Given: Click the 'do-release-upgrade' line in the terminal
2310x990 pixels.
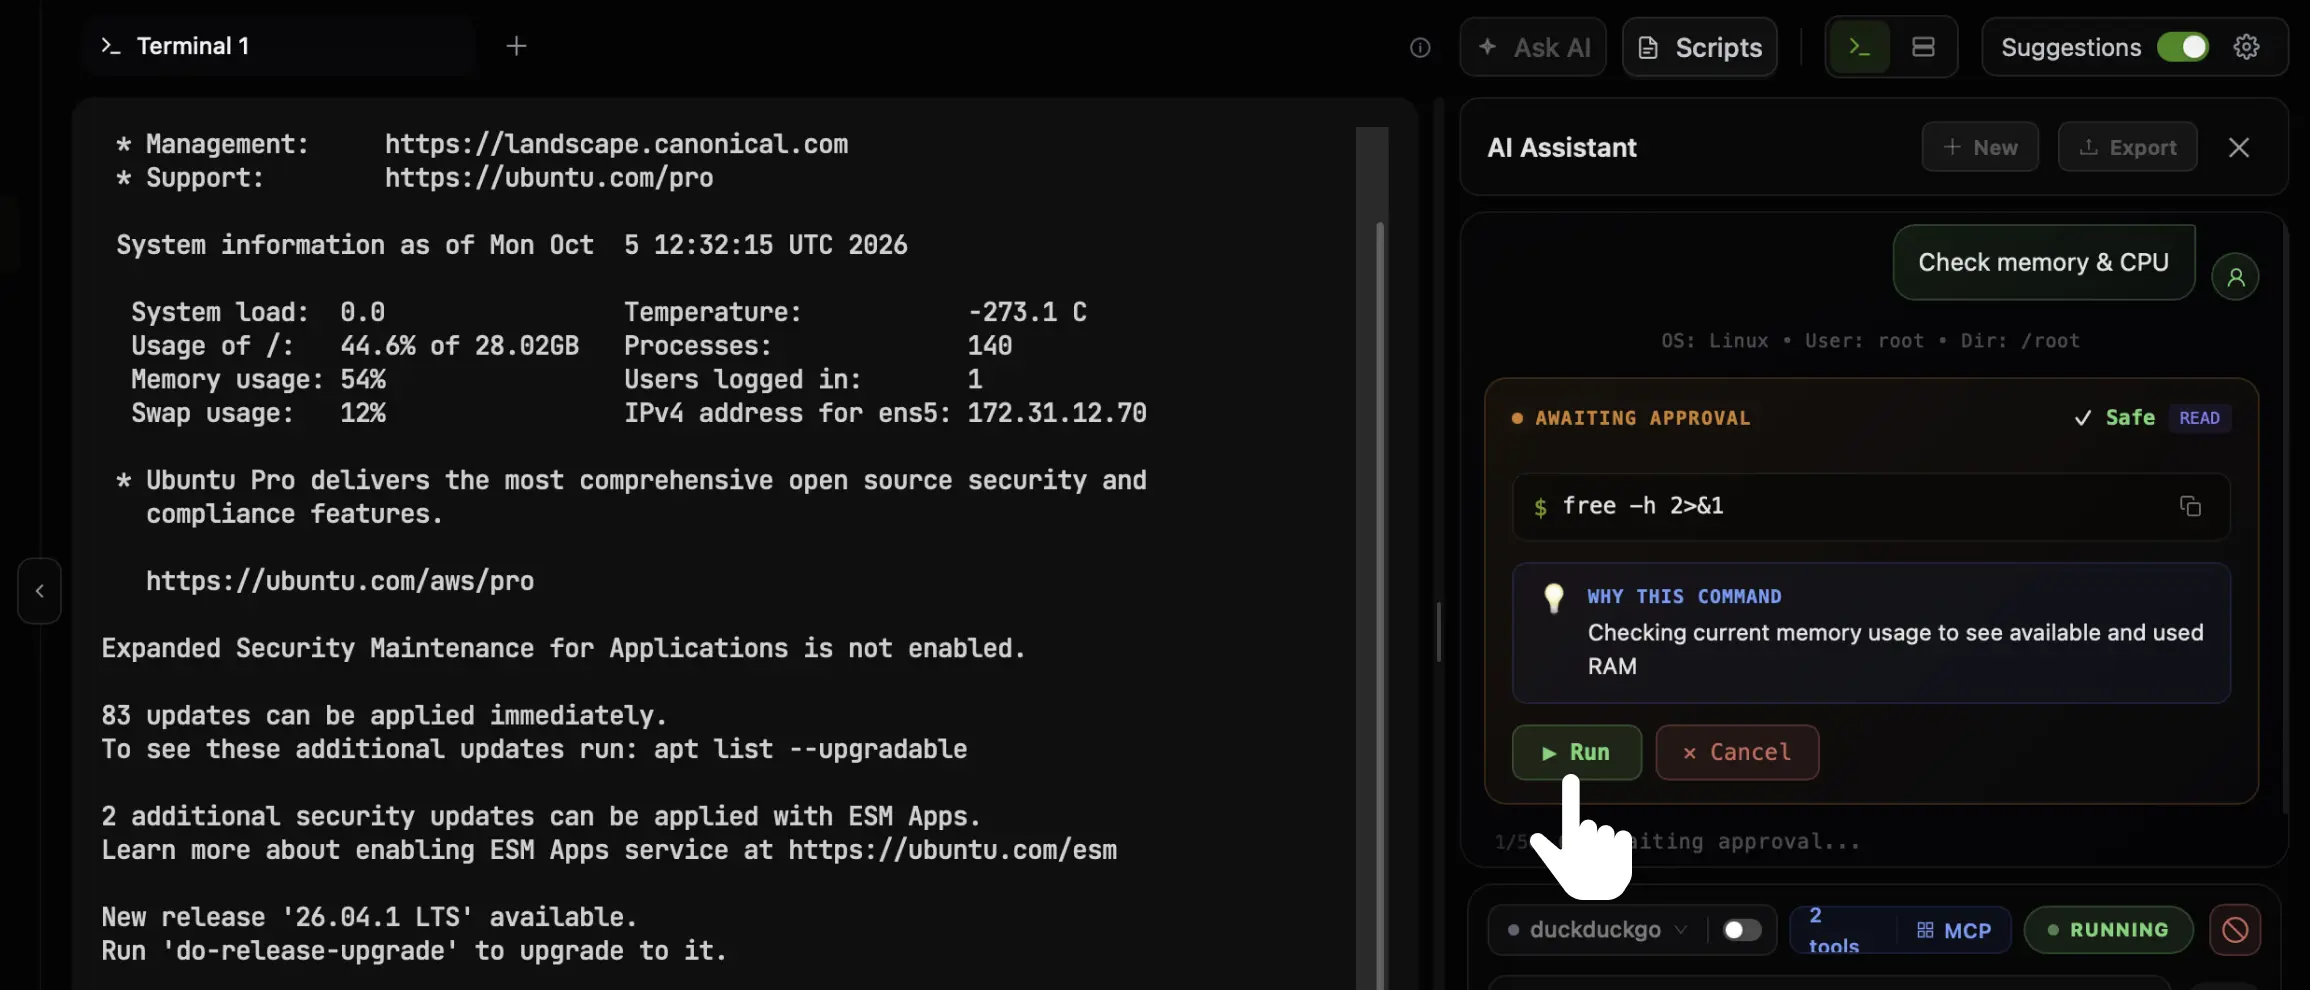Looking at the screenshot, I should (414, 951).
